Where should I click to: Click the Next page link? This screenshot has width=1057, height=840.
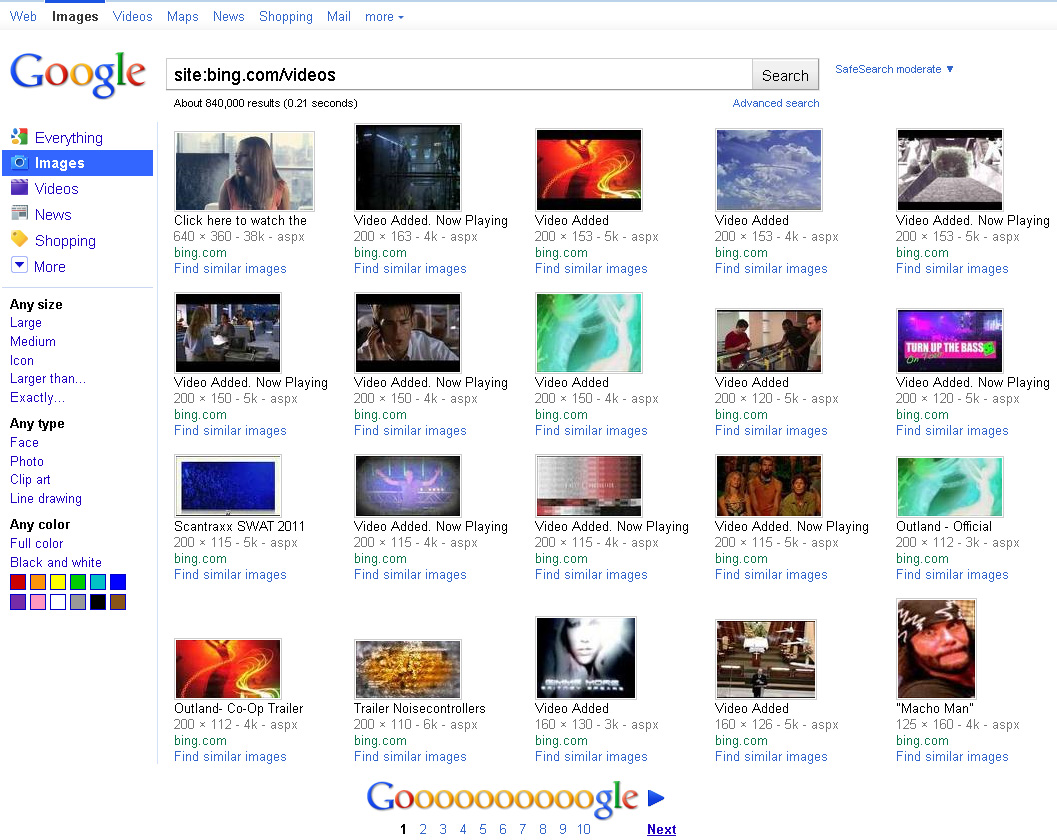tap(661, 829)
